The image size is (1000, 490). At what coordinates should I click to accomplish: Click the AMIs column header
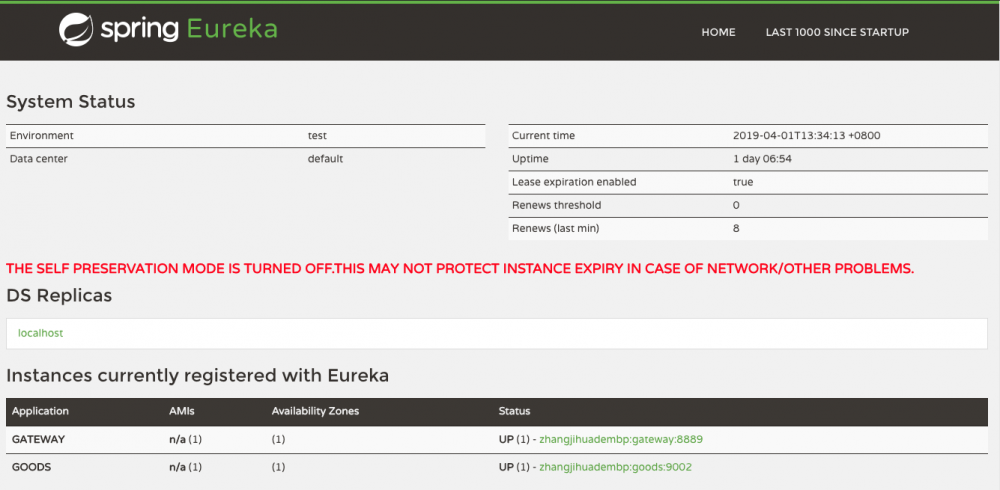pyautogui.click(x=183, y=411)
